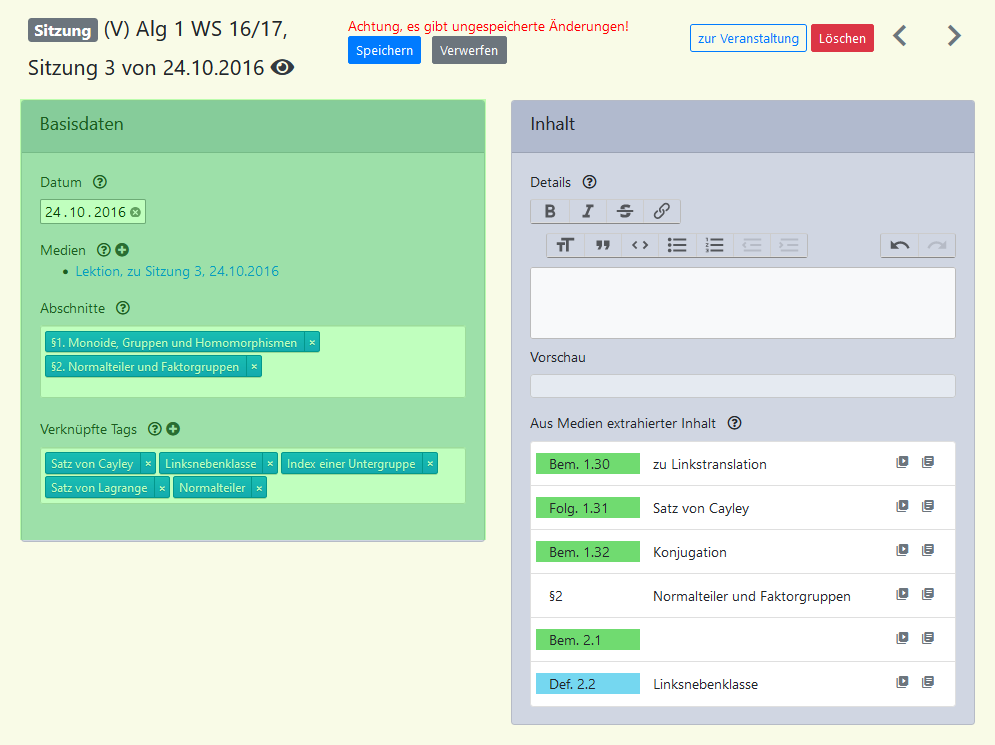Click the blockquote icon in editor
This screenshot has height=745, width=995.
(603, 245)
